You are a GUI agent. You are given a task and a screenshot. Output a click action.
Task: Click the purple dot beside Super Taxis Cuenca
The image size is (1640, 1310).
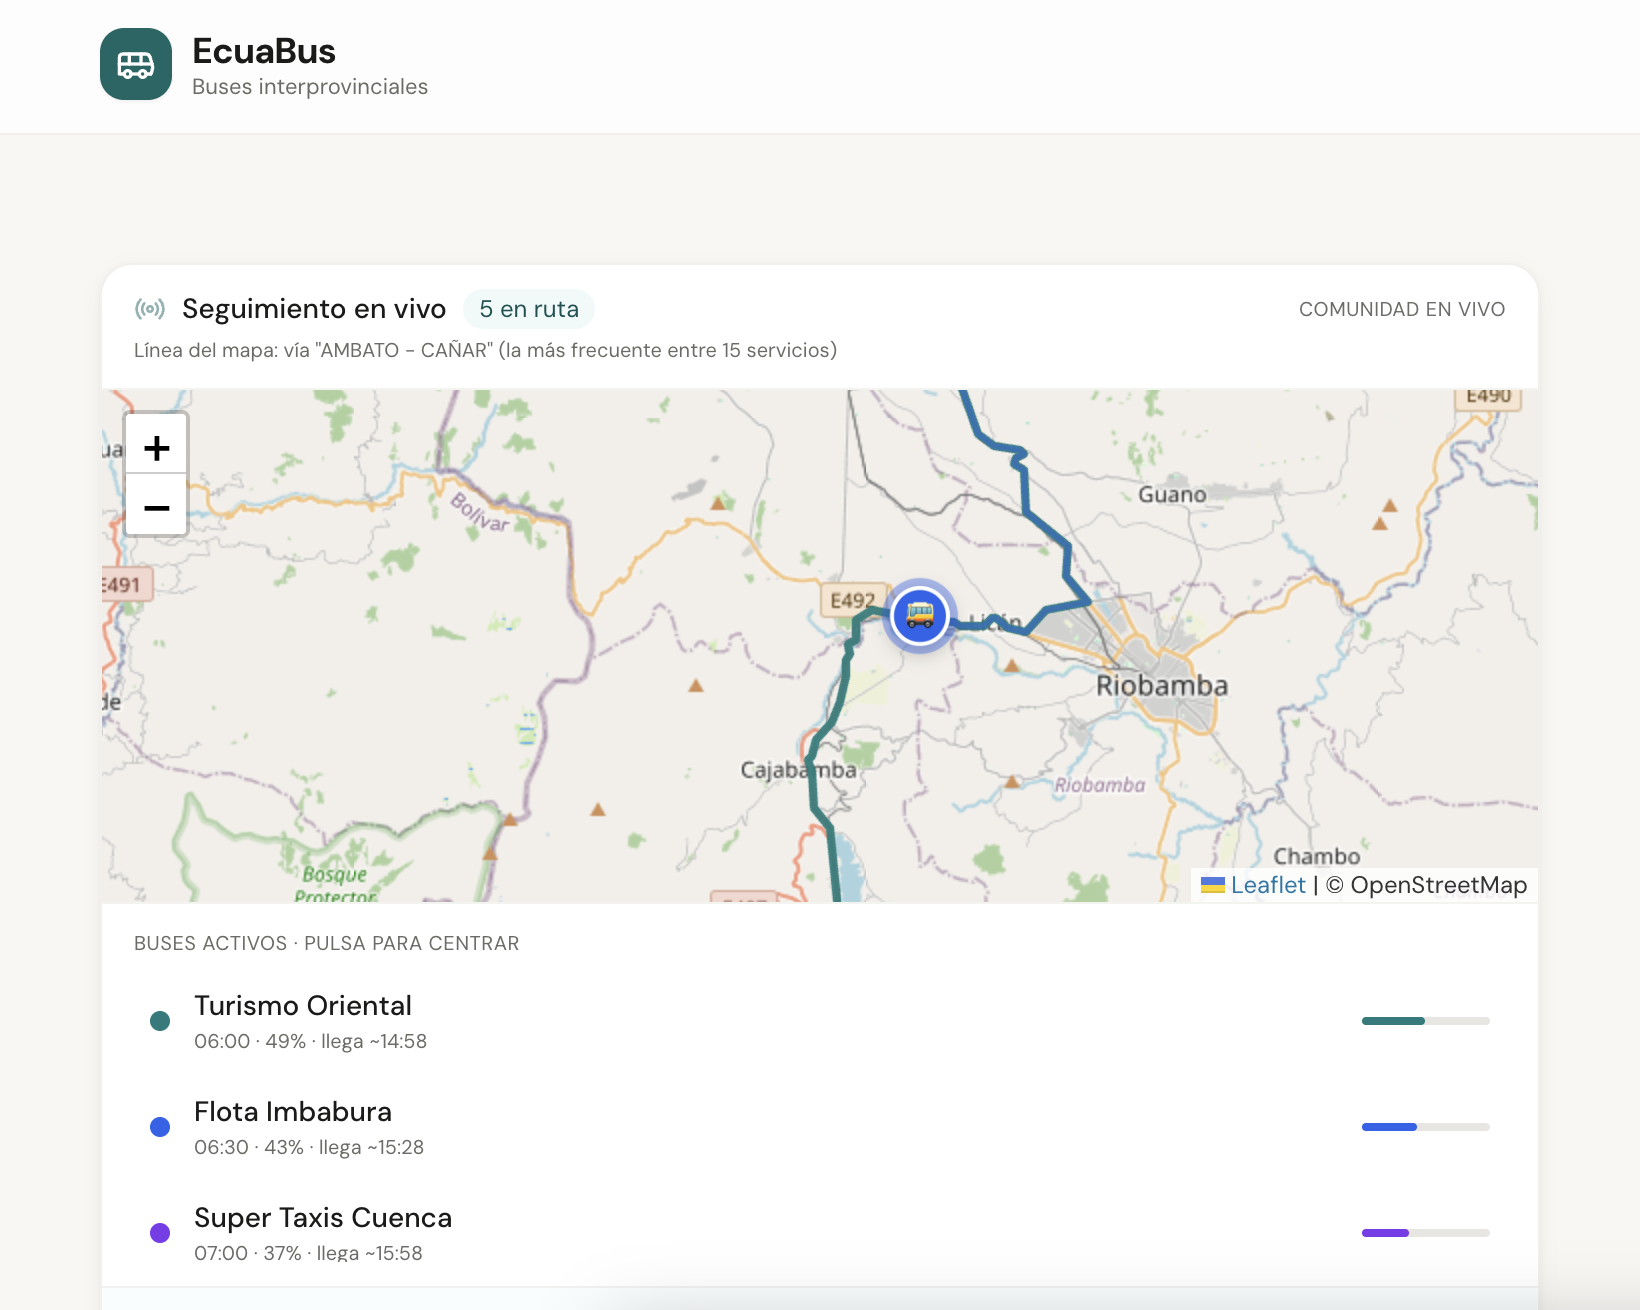click(160, 1233)
